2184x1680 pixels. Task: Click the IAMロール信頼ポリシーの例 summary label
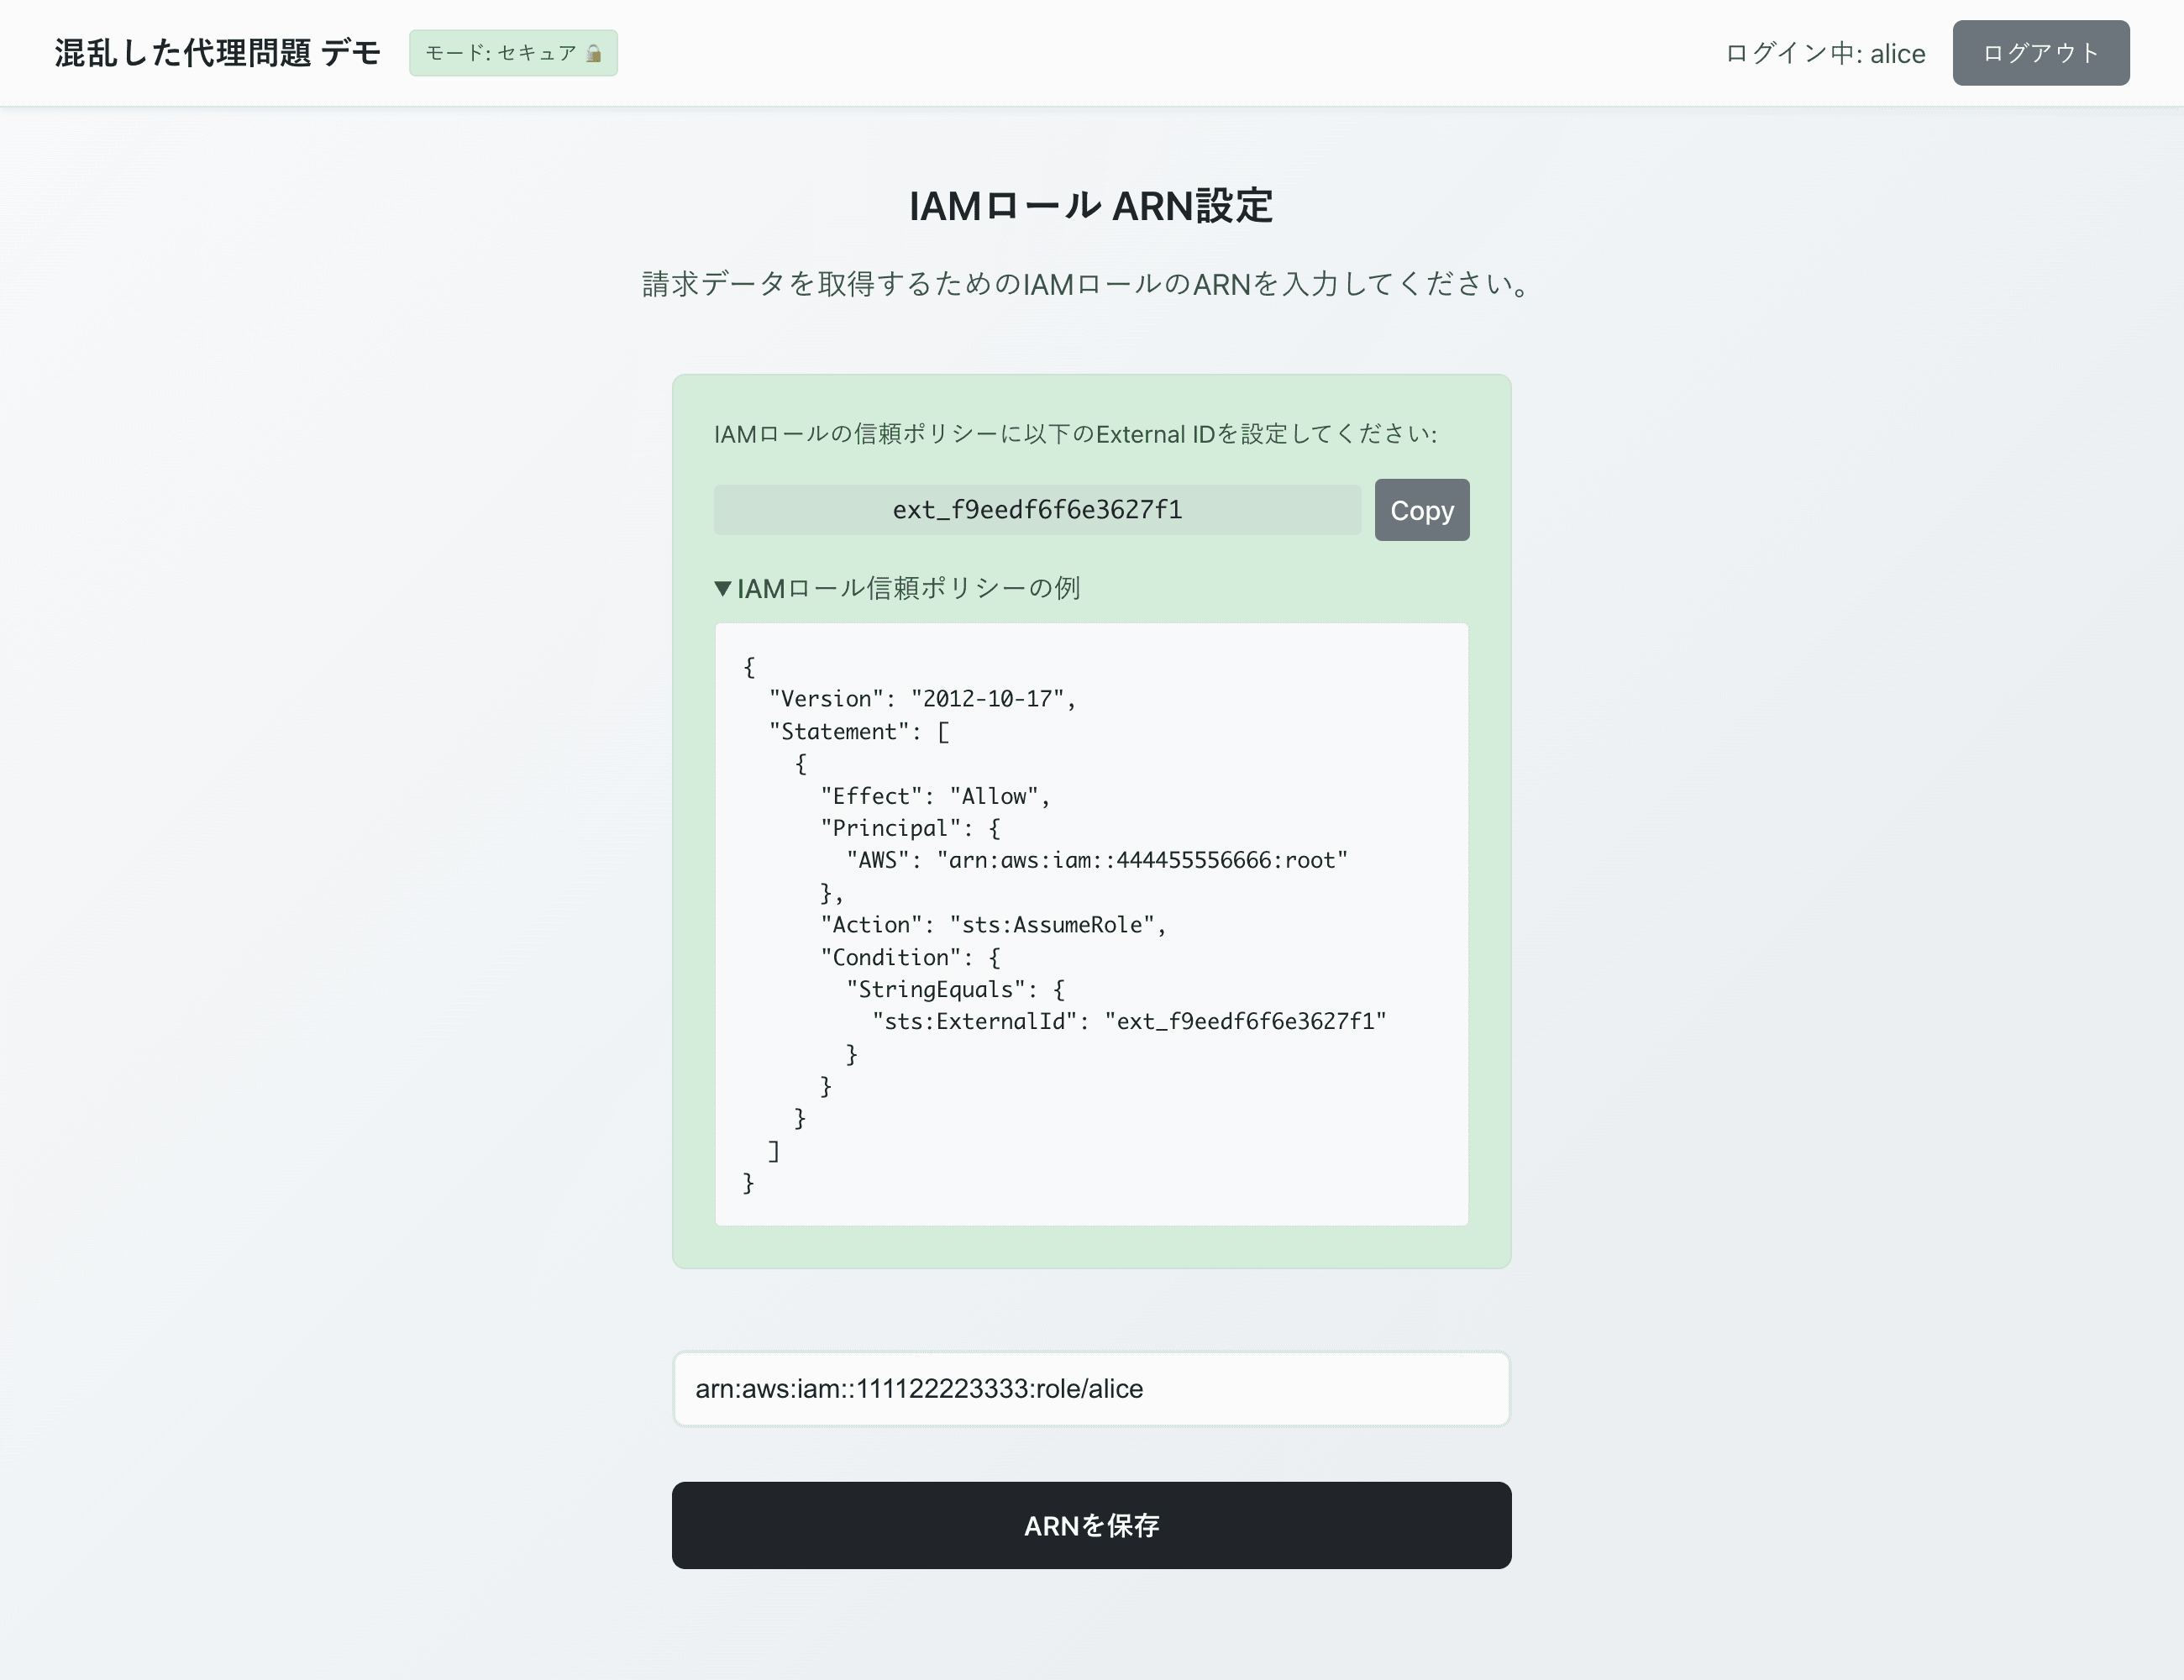point(908,588)
